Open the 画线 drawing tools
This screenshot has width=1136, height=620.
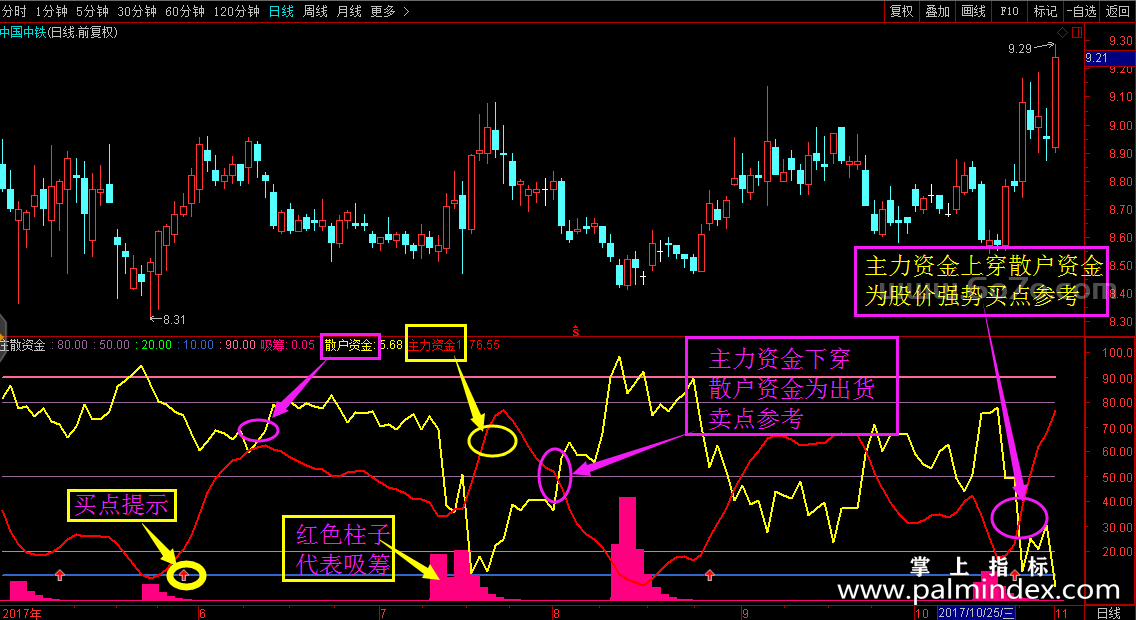pos(974,11)
